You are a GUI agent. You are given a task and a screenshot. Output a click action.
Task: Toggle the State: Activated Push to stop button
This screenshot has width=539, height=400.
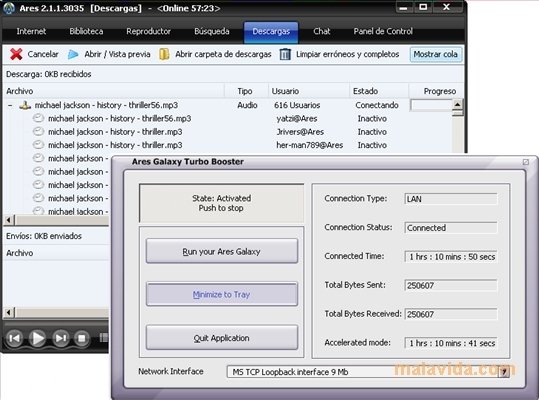(221, 203)
